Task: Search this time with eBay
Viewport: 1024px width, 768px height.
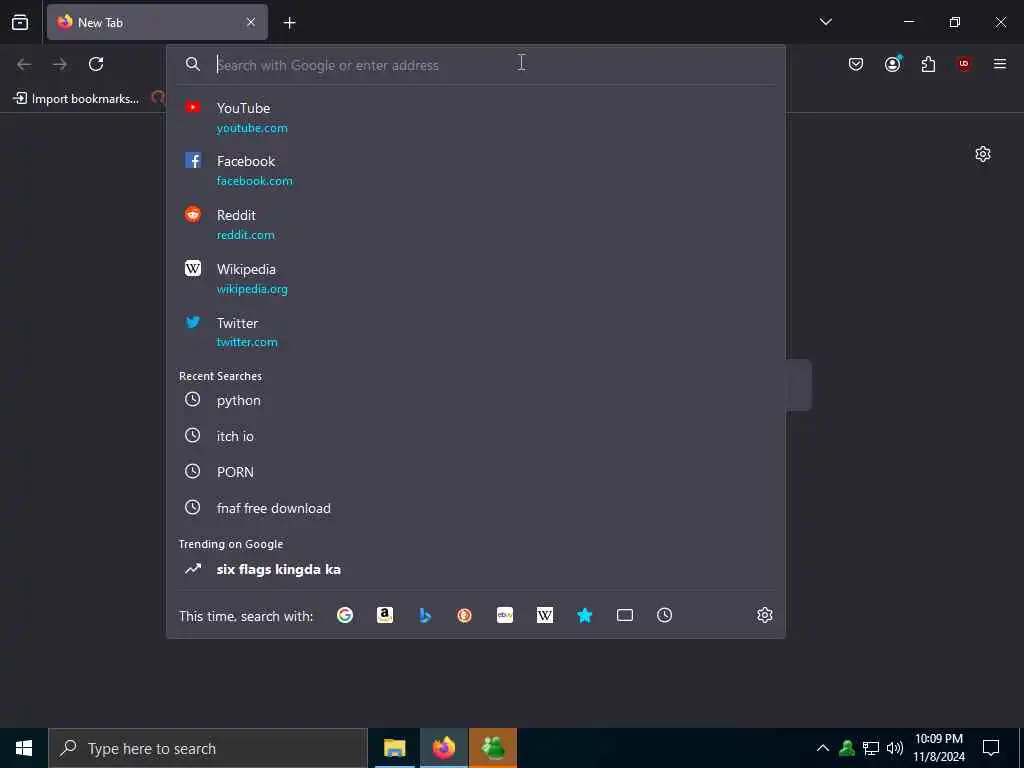Action: click(505, 615)
